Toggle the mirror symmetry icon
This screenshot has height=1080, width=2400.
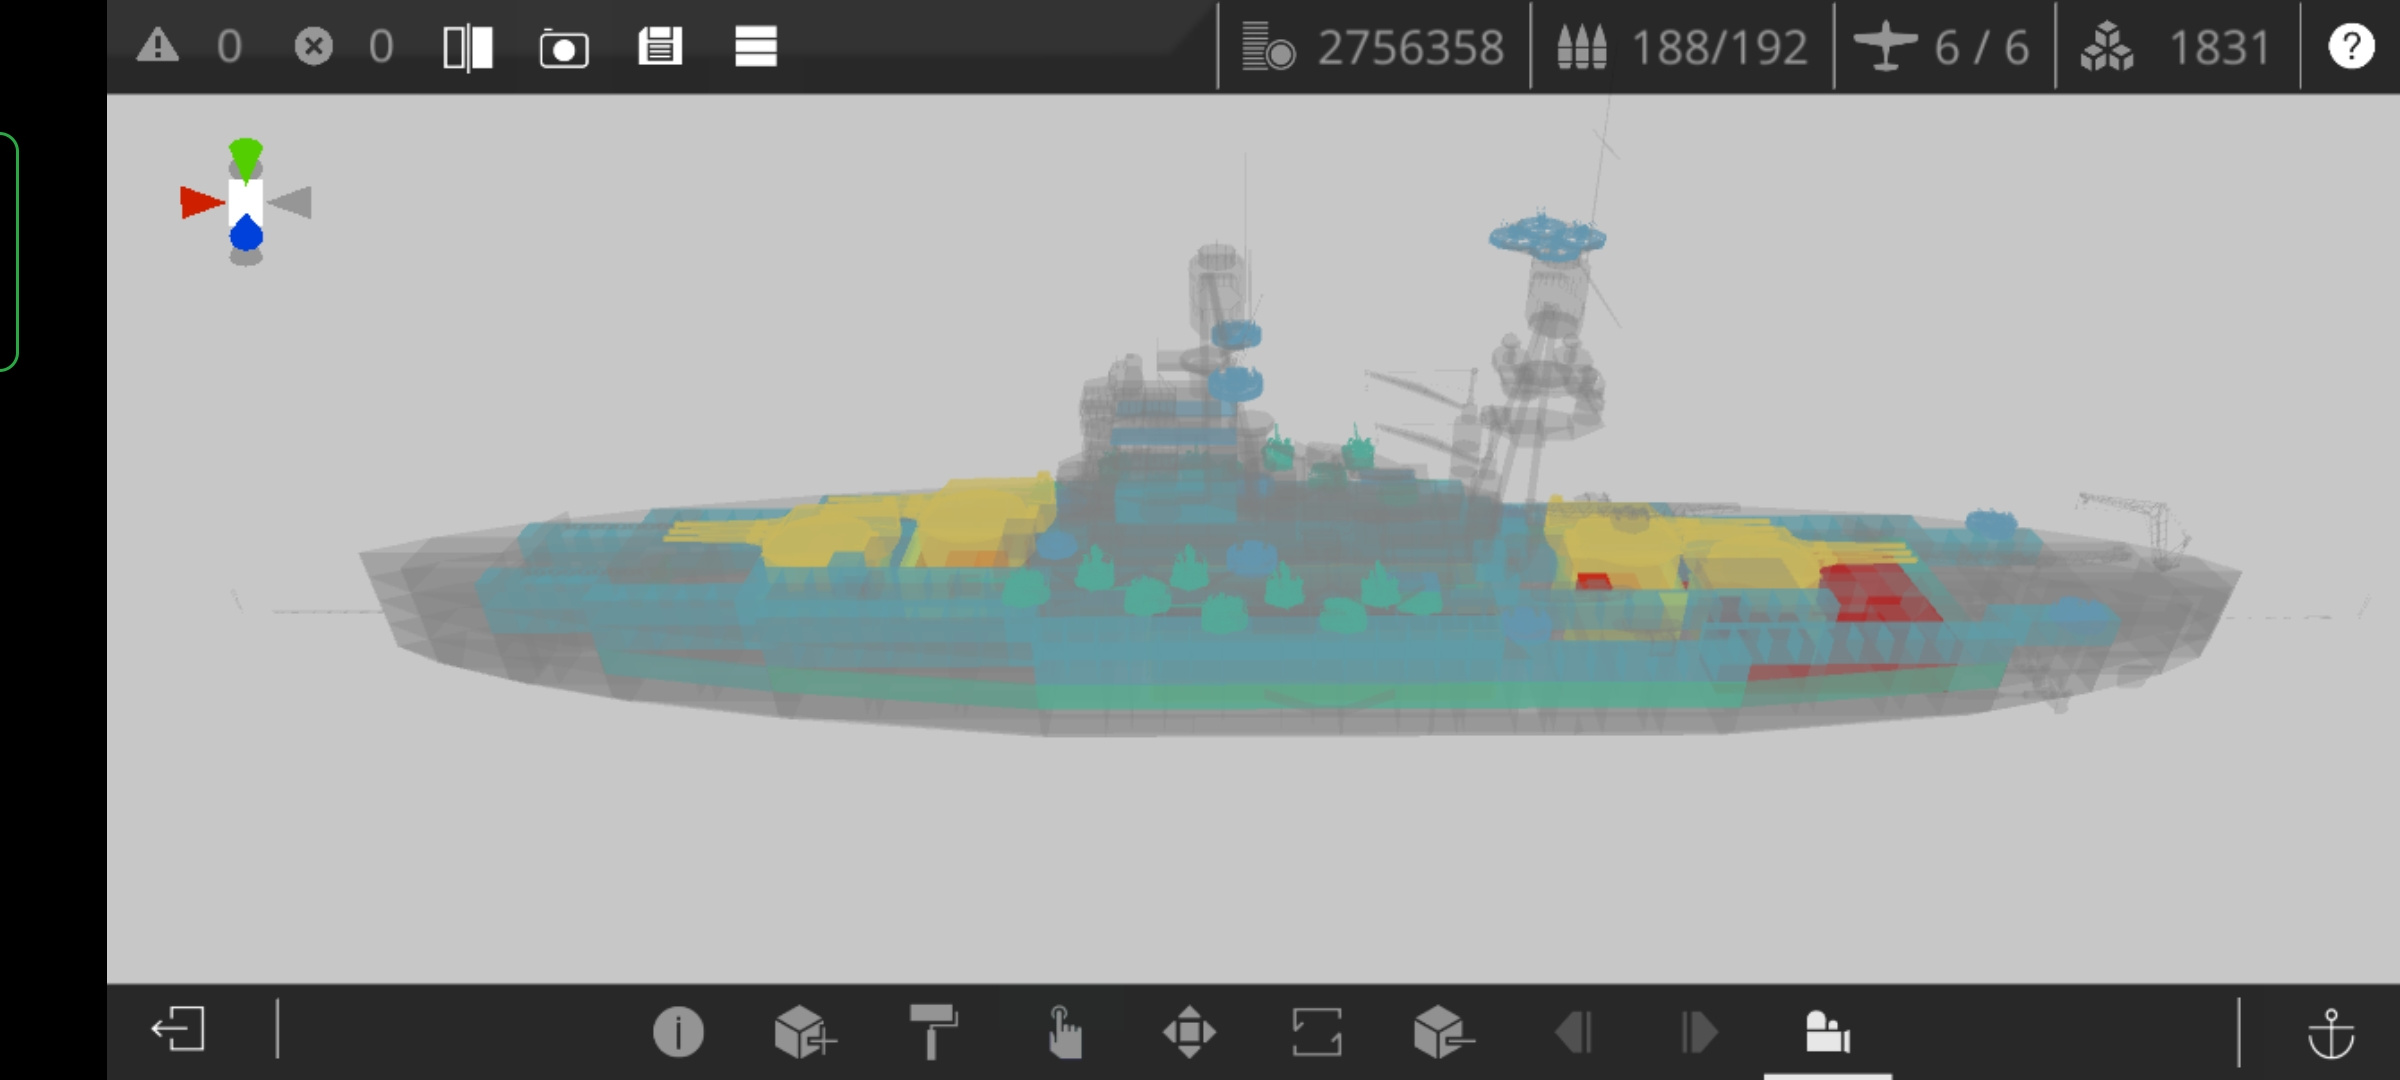tap(468, 47)
